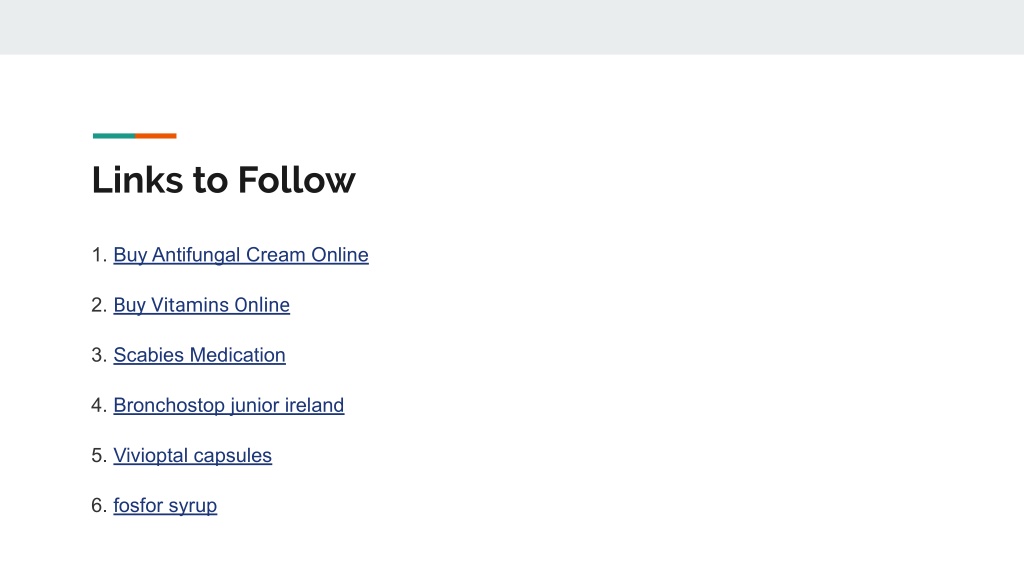Click list number 6 before fosfor link
Viewport: 1024px width, 576px height.
[99, 505]
